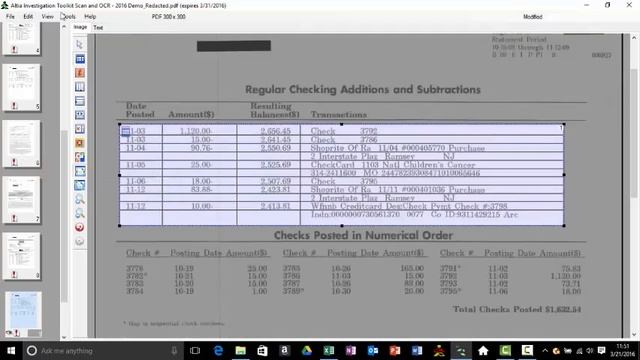Screen dimensions: 640x360
Task: Open the Edit menu
Action: (x=28, y=17)
